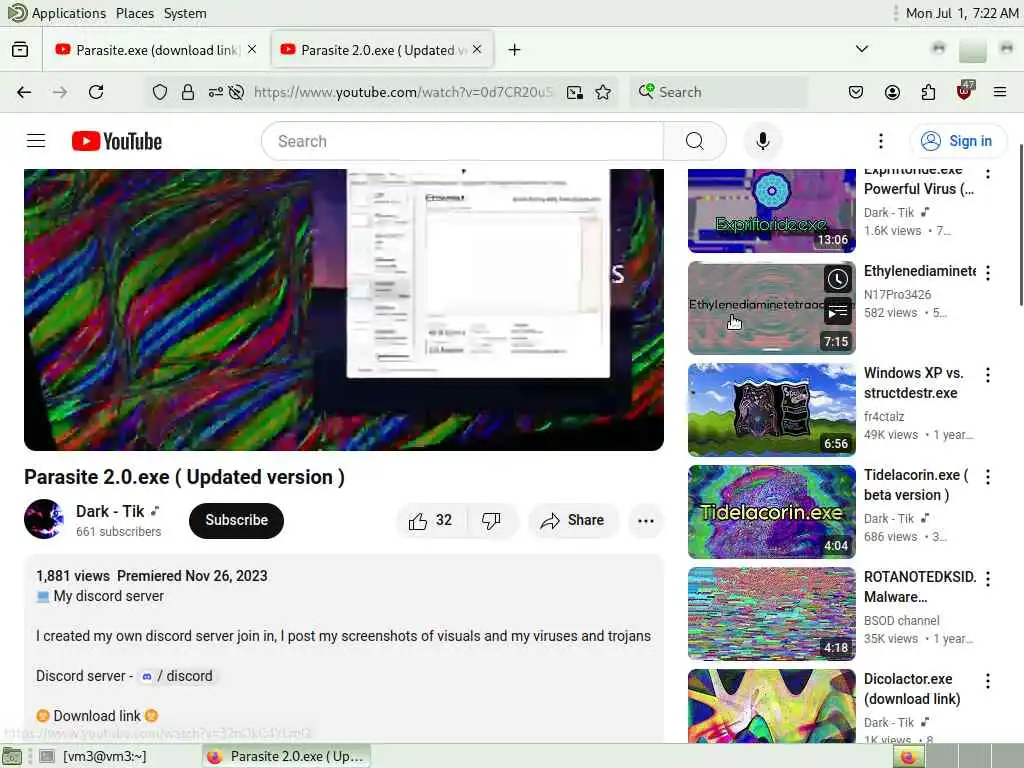Screen dimensions: 1024x768
Task: Open the [vm3@vm3:~] terminal in taskbar
Action: click(93, 756)
